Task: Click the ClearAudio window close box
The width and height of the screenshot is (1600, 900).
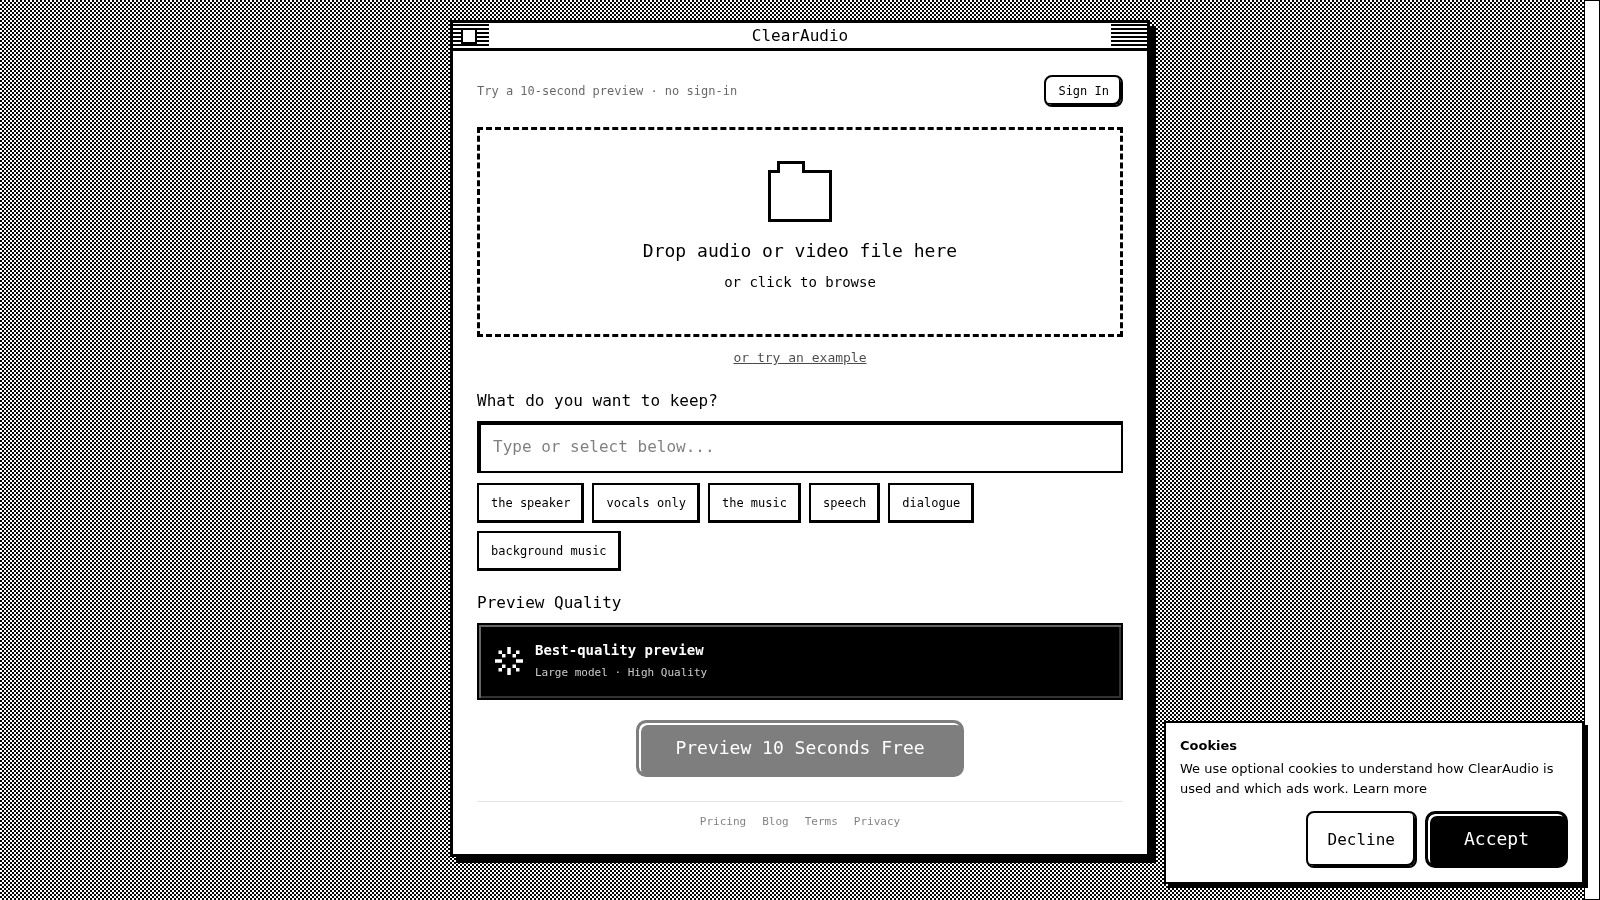Action: click(x=469, y=36)
